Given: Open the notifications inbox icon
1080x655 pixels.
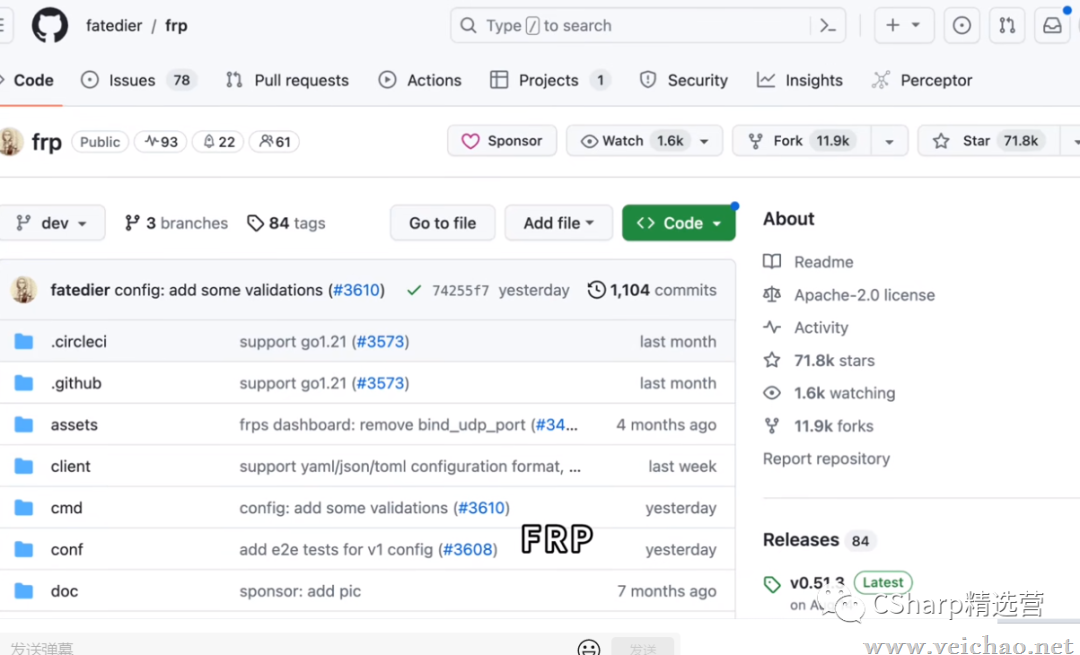Looking at the screenshot, I should click(1052, 25).
